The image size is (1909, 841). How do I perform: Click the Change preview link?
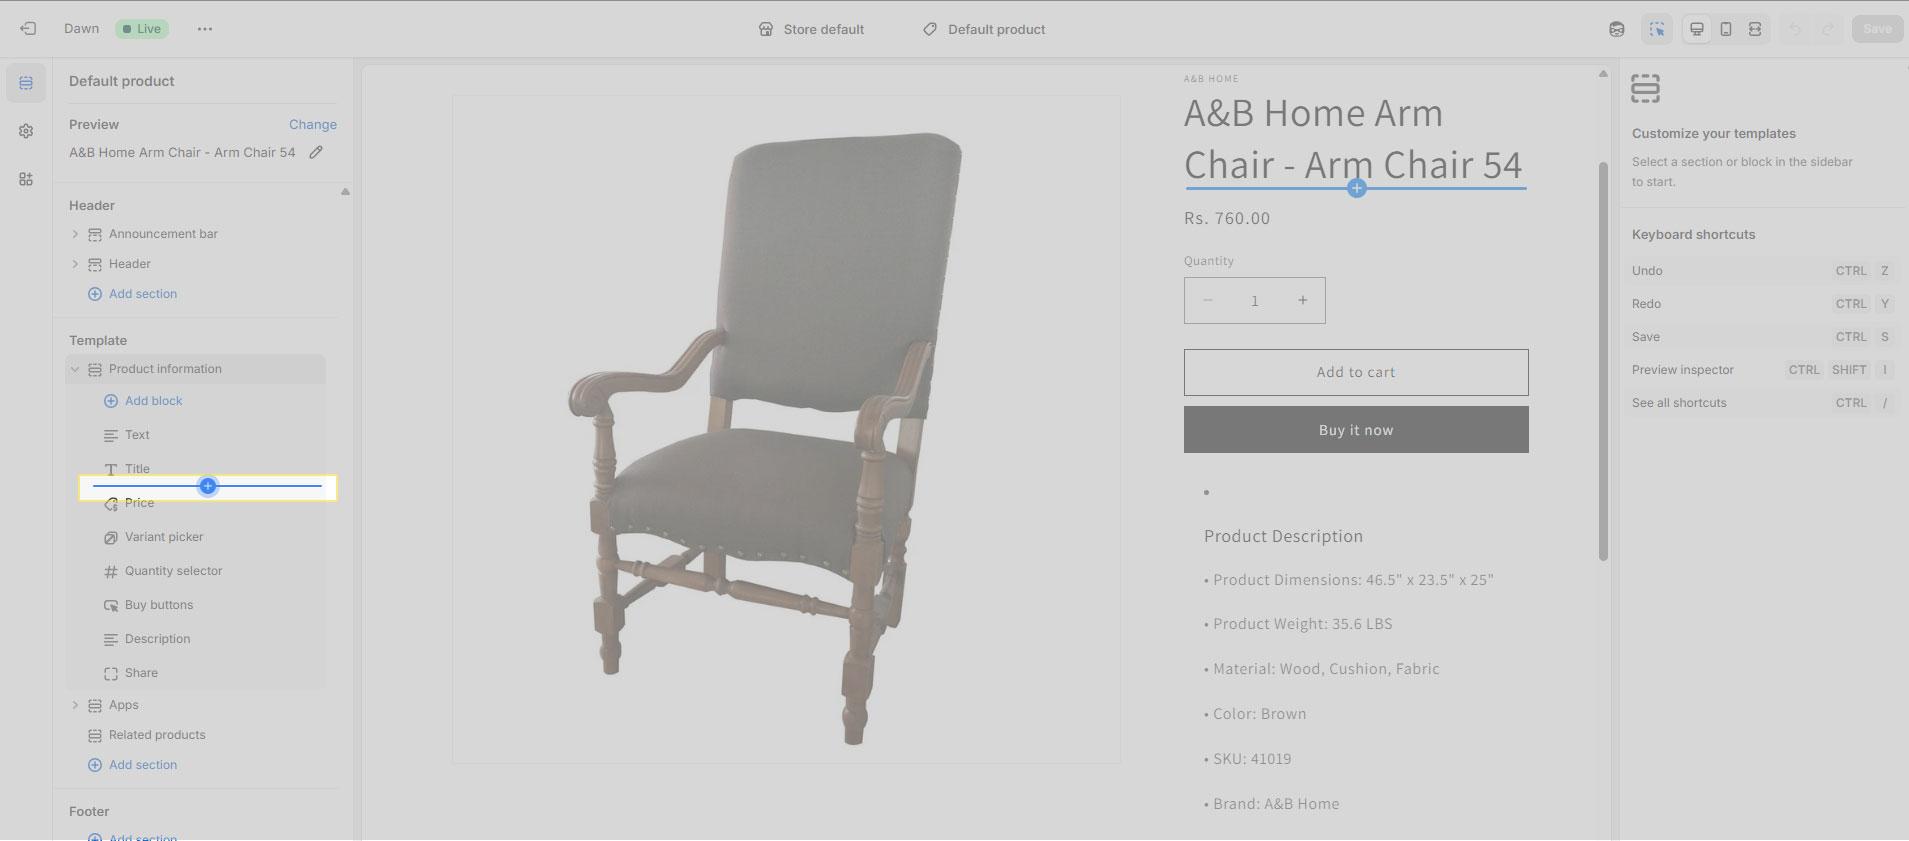pyautogui.click(x=313, y=124)
